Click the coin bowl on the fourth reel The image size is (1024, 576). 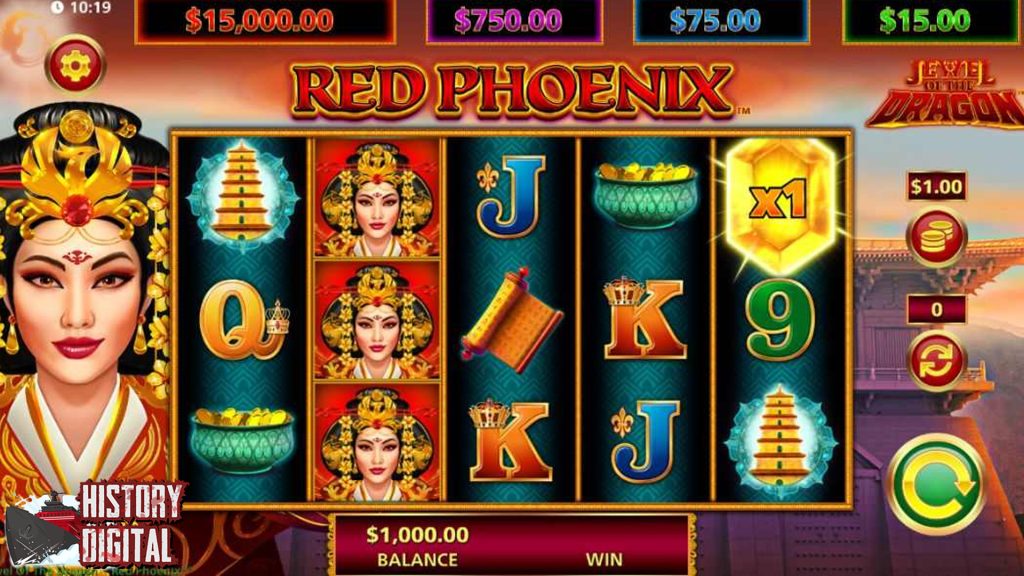tap(645, 195)
